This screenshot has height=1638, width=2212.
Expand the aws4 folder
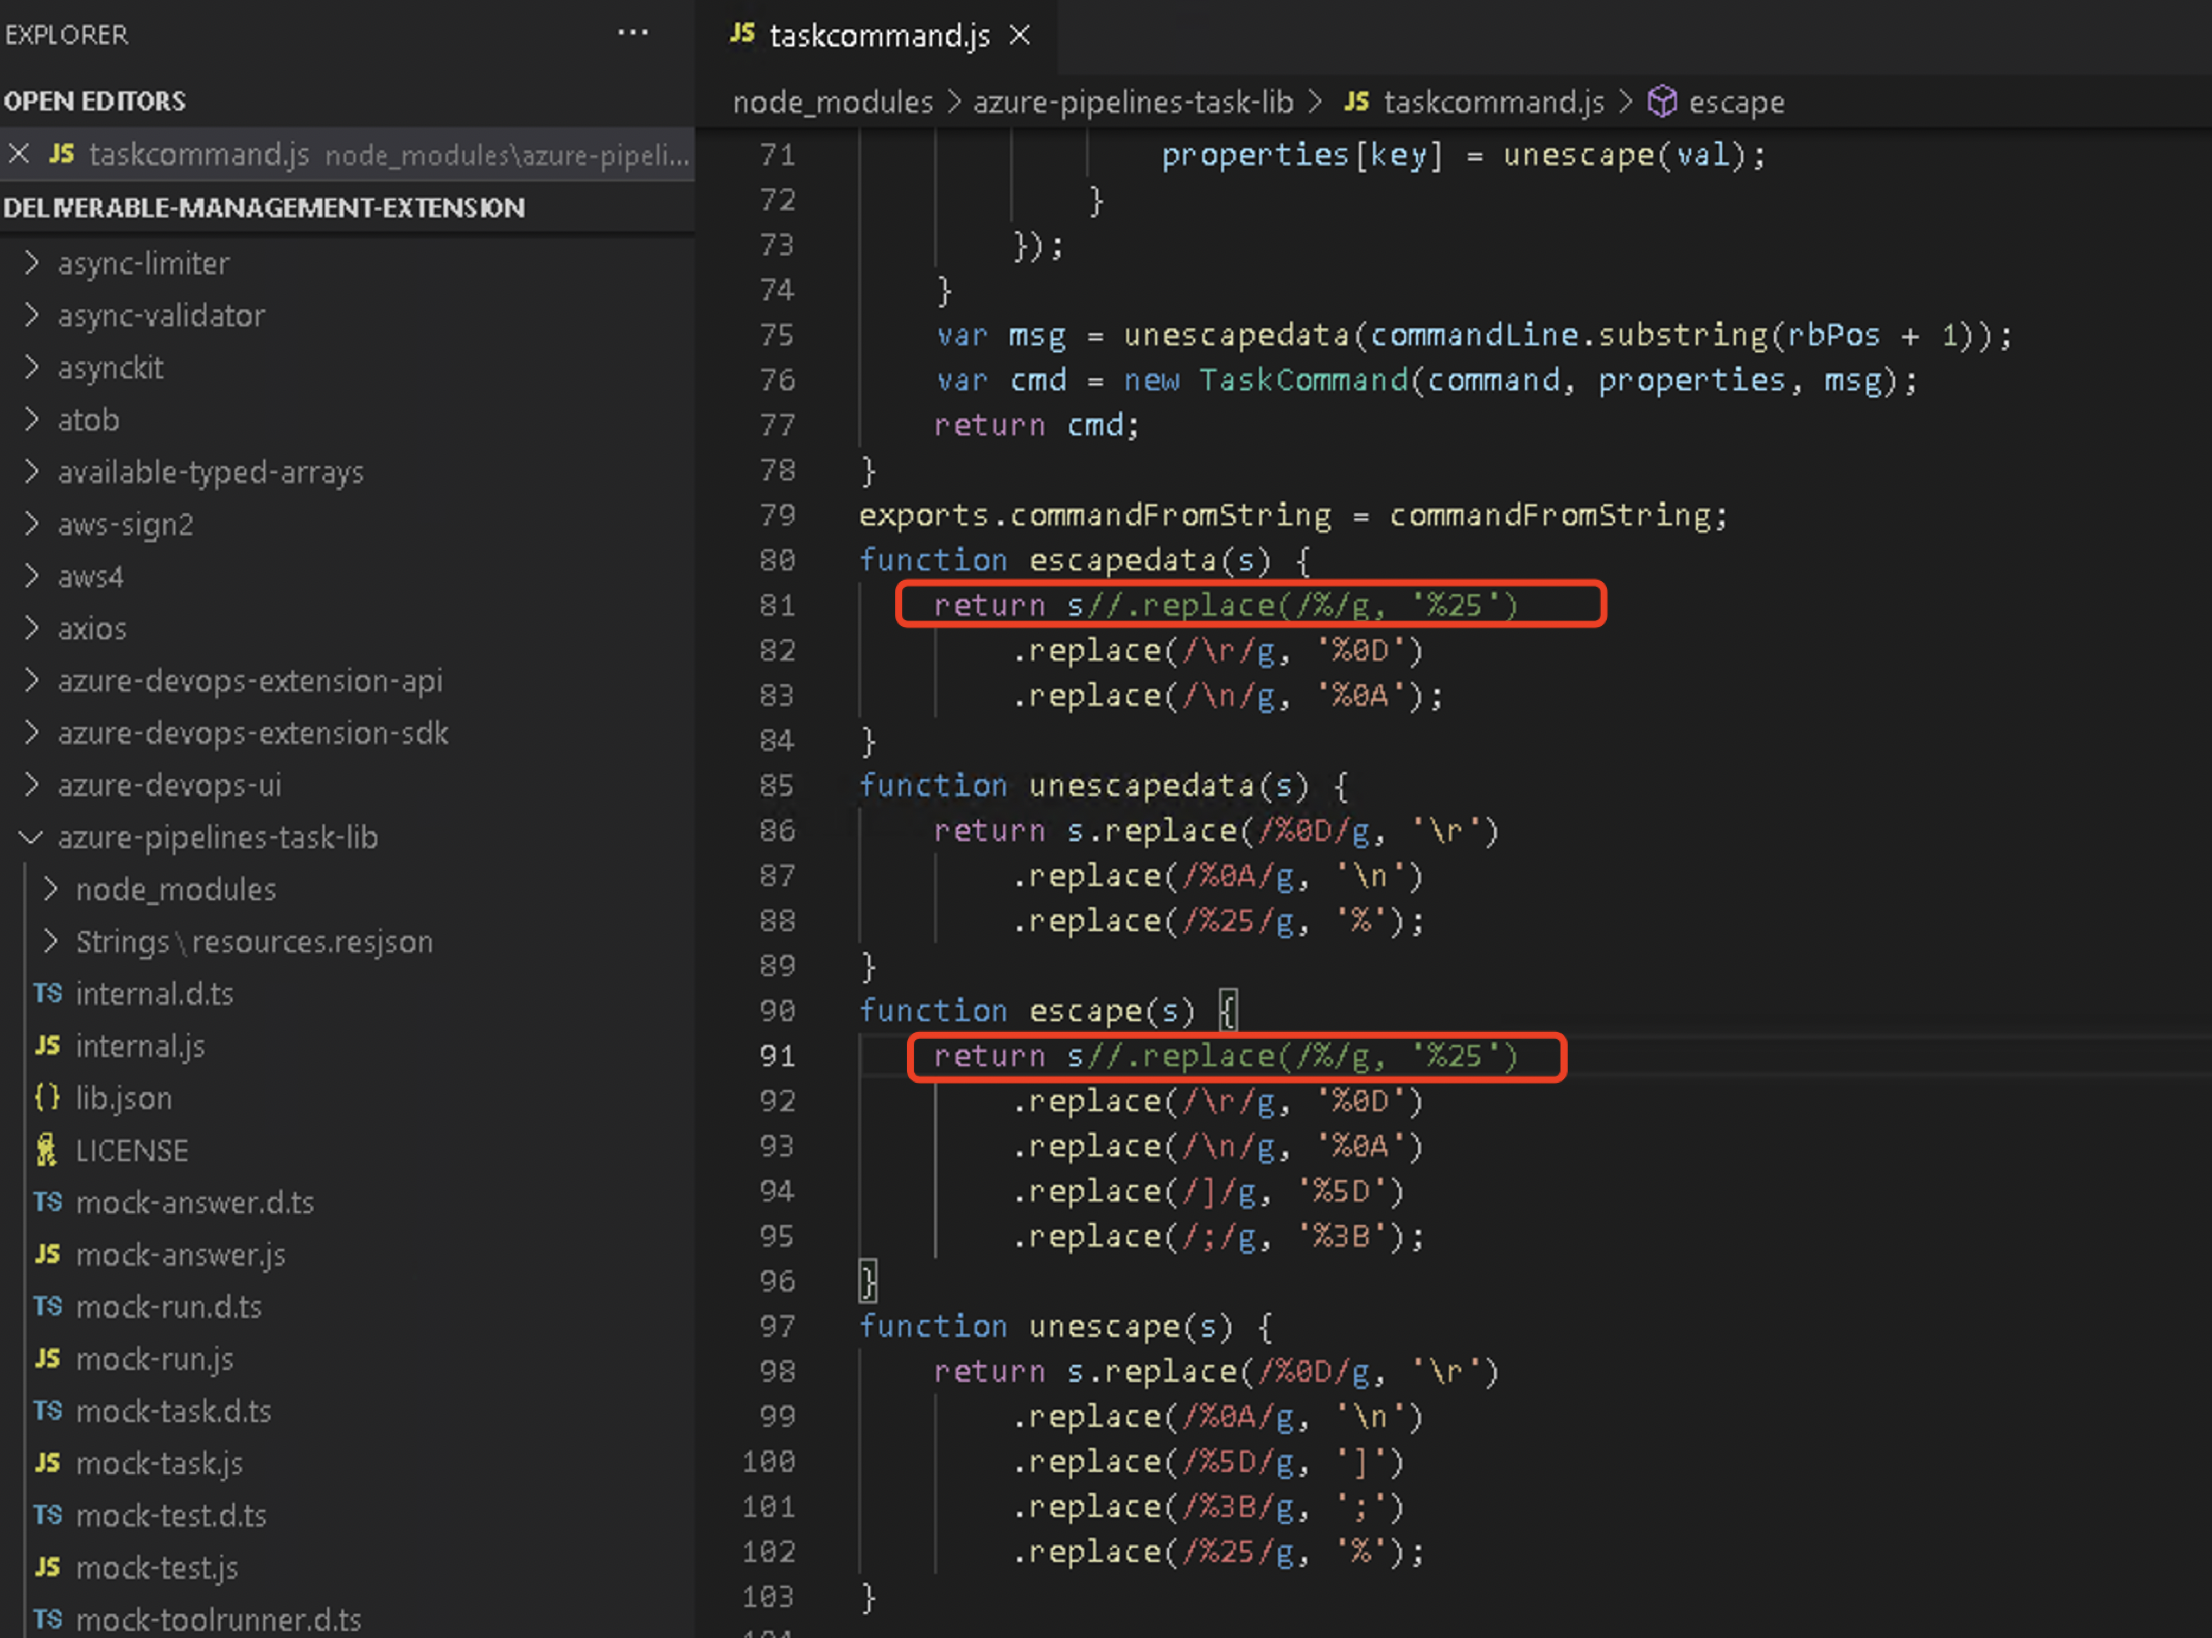[x=90, y=577]
